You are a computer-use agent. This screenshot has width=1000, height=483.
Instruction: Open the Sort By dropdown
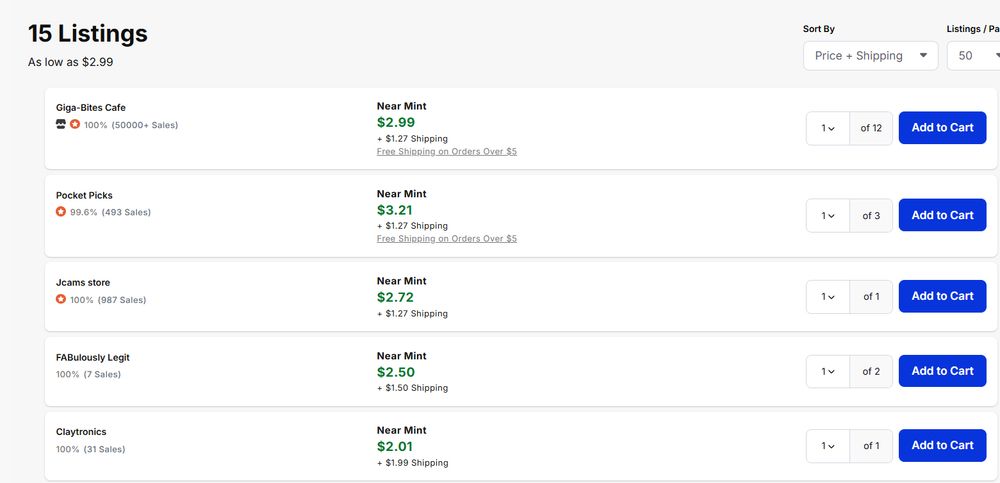click(x=870, y=56)
